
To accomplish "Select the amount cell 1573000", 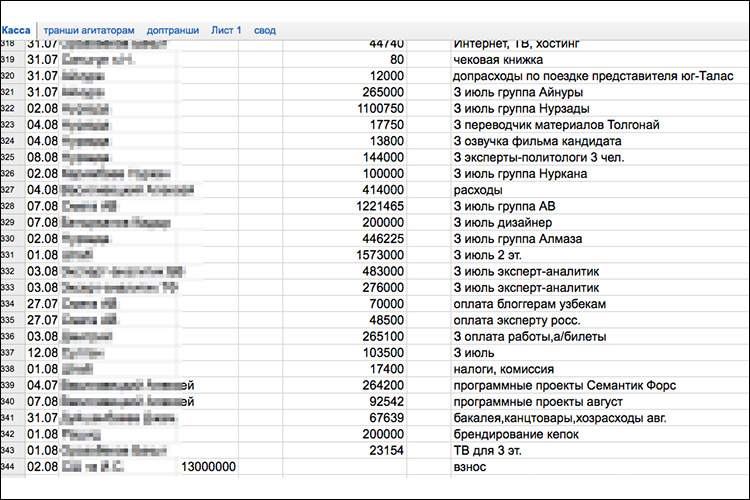I will click(x=344, y=255).
